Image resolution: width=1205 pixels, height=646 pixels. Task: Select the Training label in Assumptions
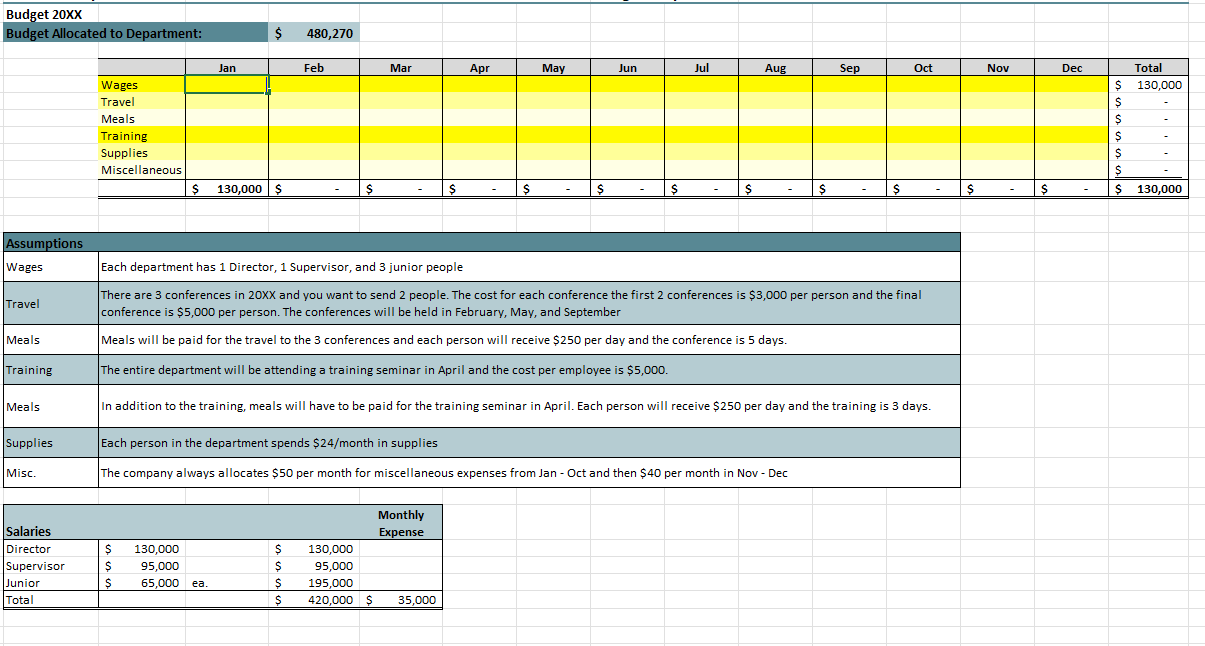point(51,370)
